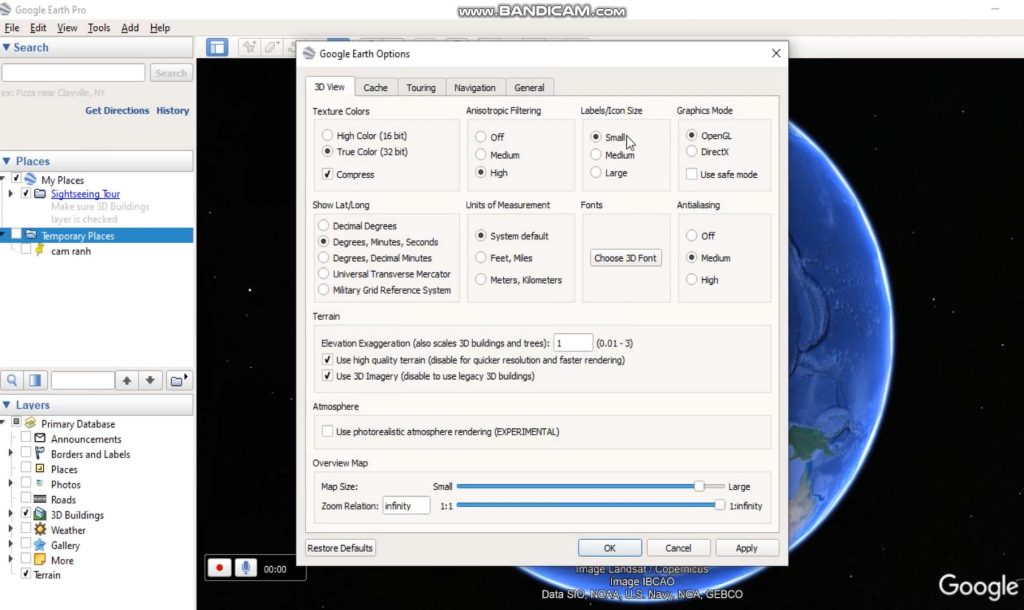
Task: Click the move-up arrow in Places panel
Action: point(126,380)
